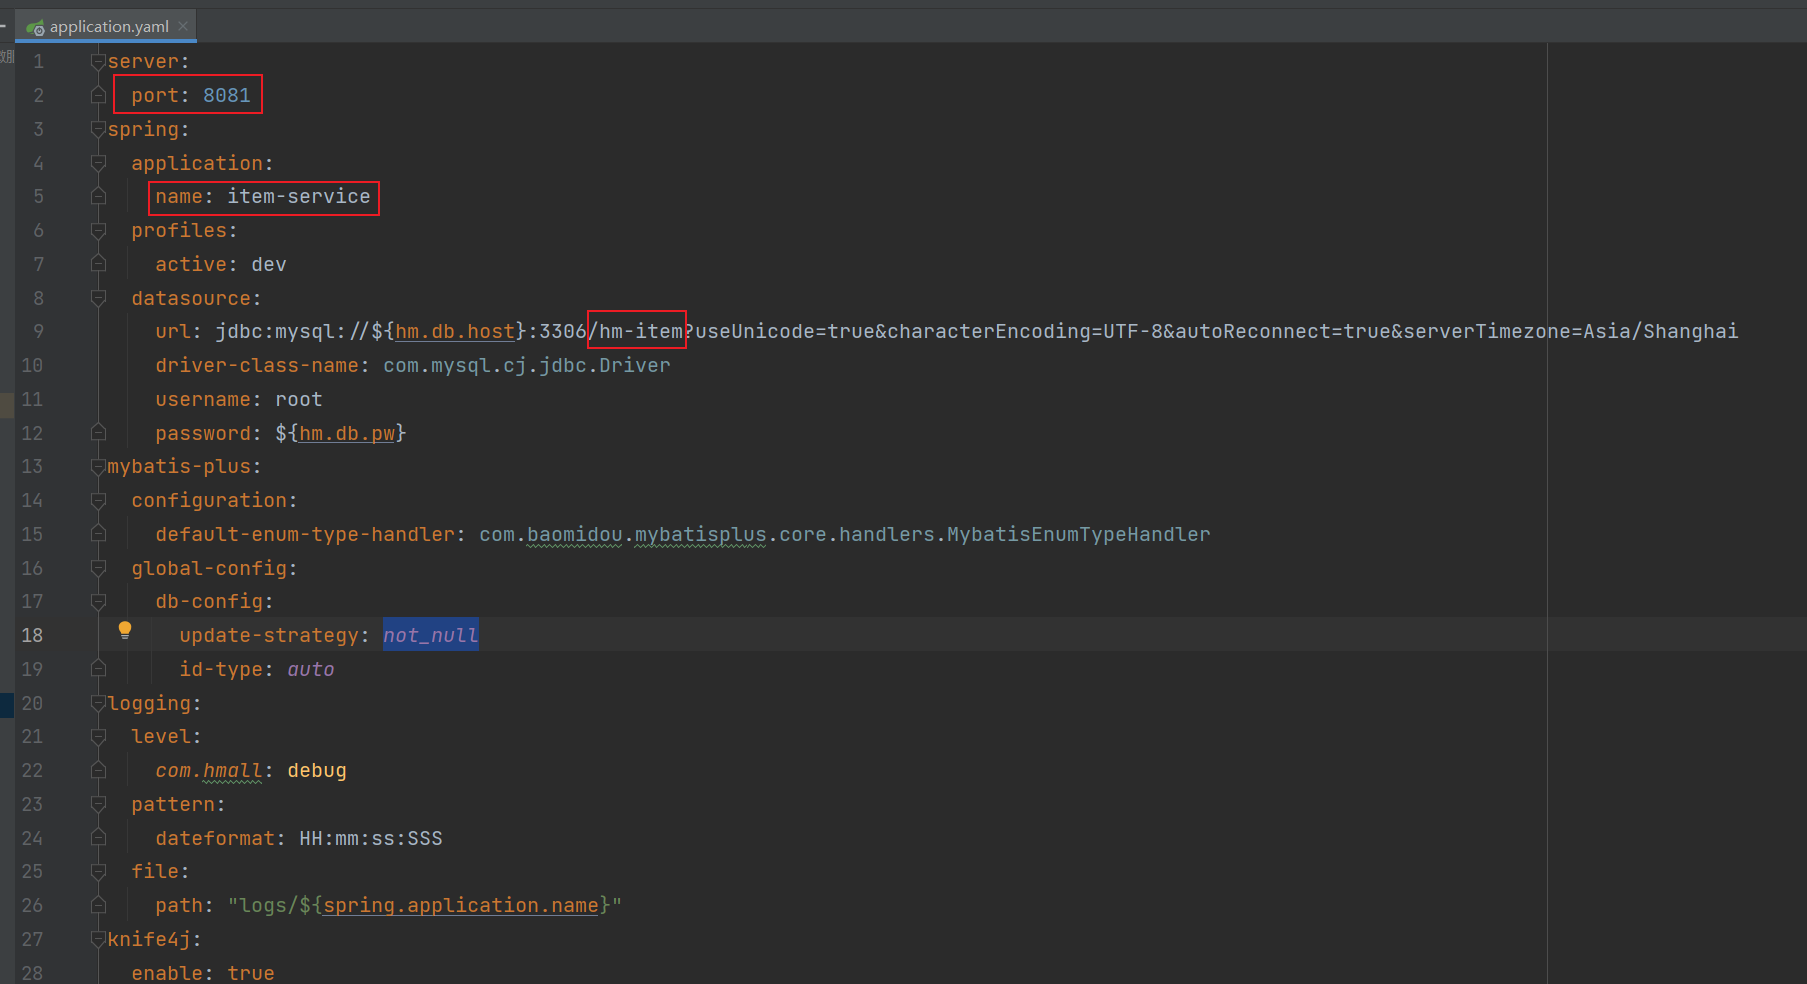Fold the global-config section
Image resolution: width=1807 pixels, height=984 pixels.
click(x=98, y=568)
